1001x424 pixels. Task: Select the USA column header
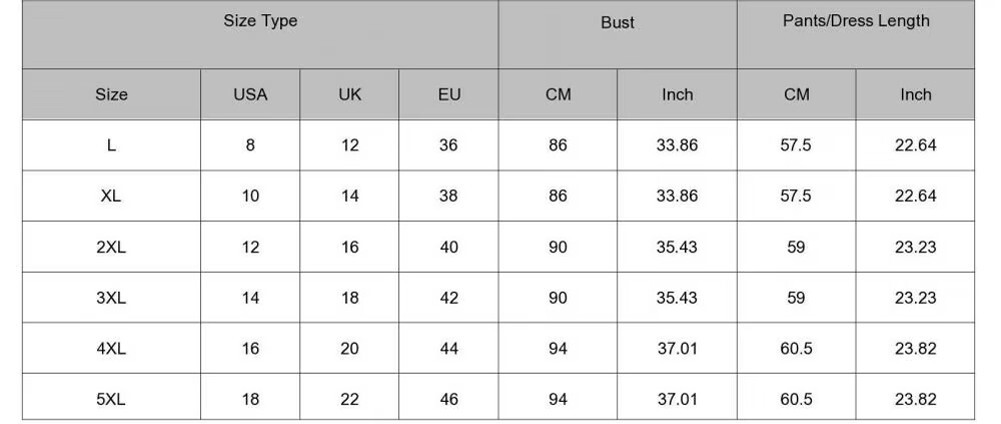tap(250, 95)
